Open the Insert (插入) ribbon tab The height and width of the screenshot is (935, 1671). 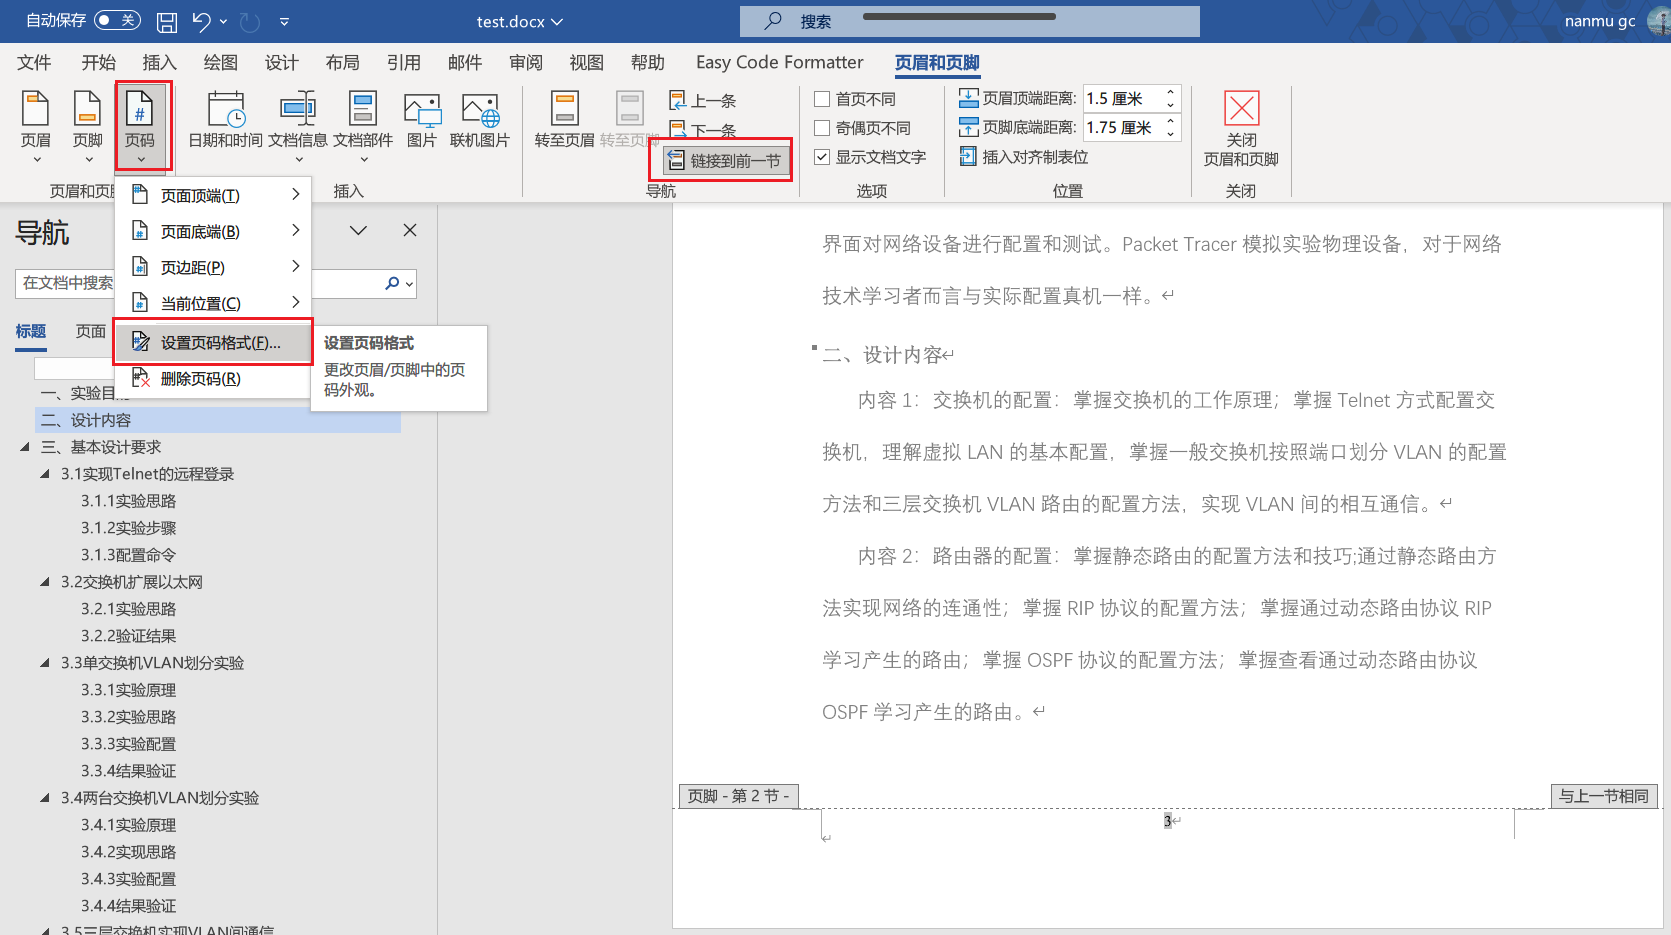[x=159, y=62]
